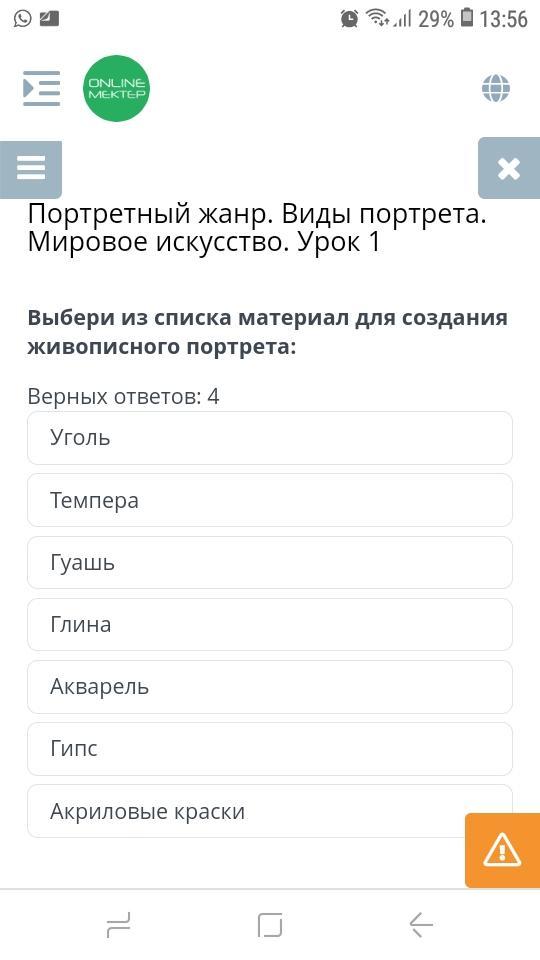Image resolution: width=540 pixels, height=960 pixels.
Task: Select the answer option Глина
Action: tap(270, 624)
